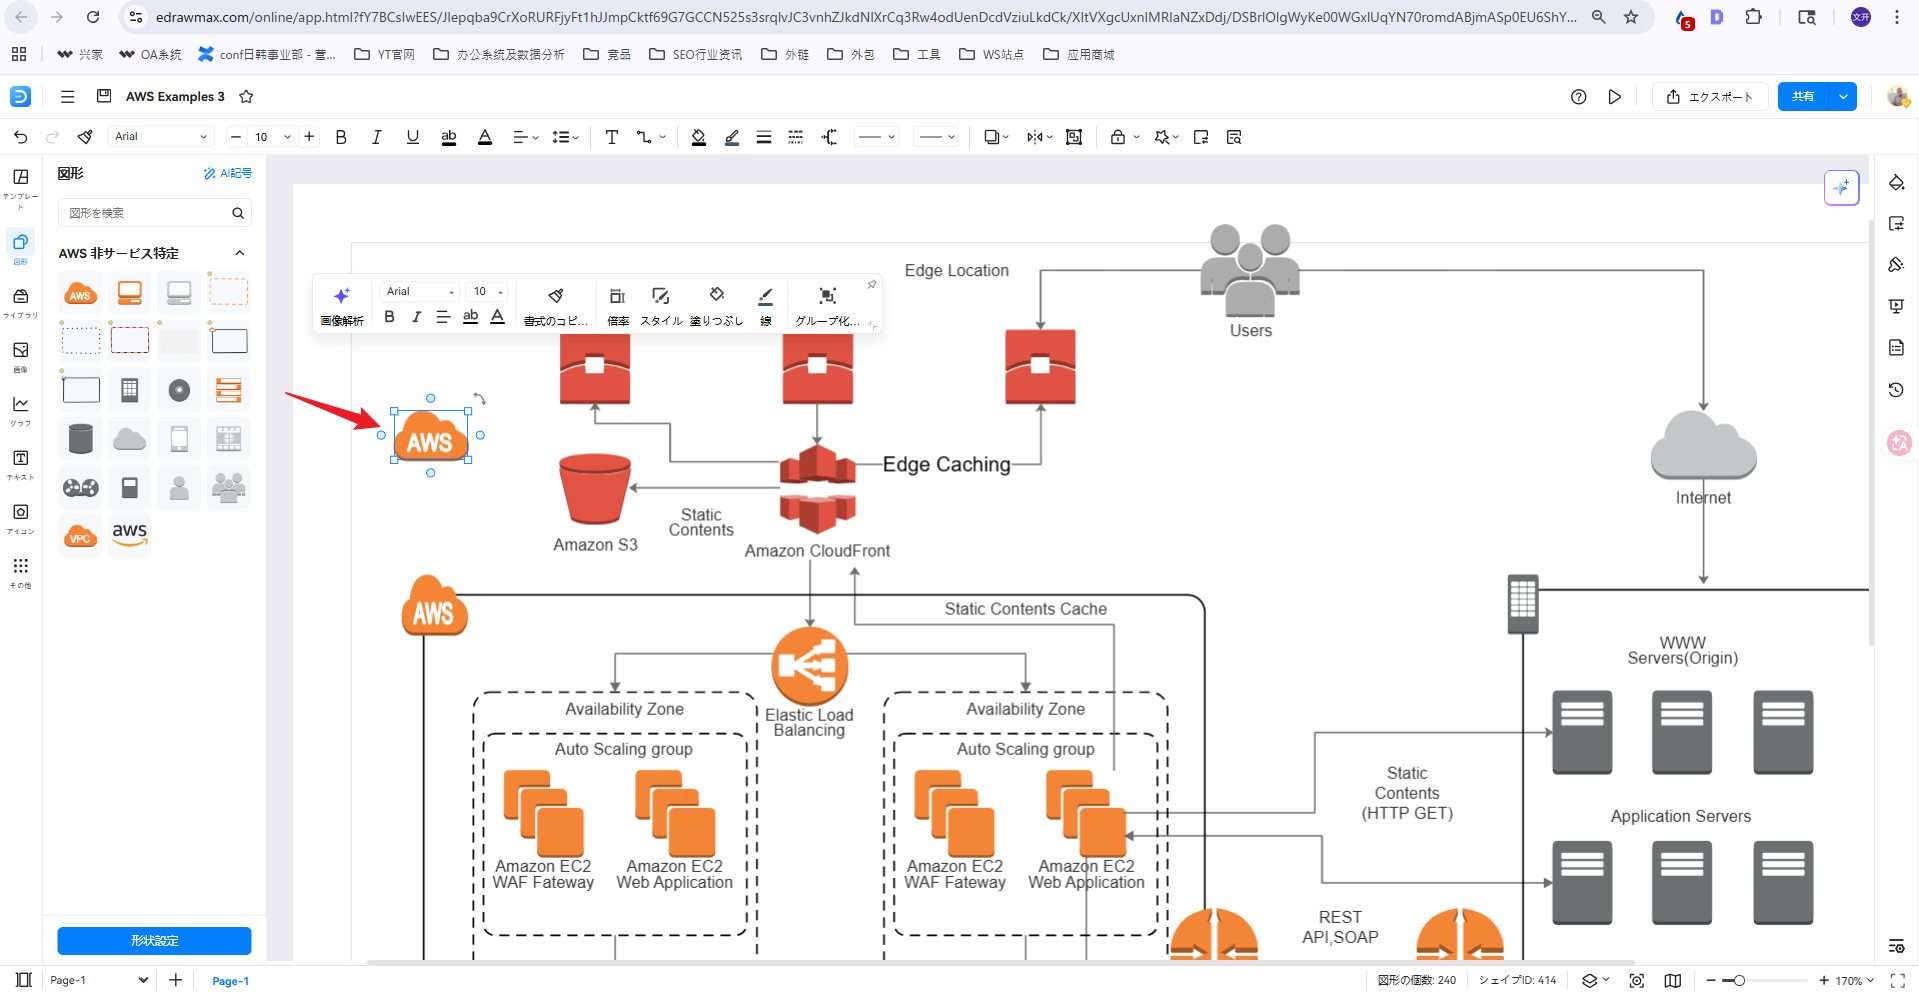The height and width of the screenshot is (994, 1919).
Task: Switch to the Page-1 tab at the bottom
Action: (230, 981)
